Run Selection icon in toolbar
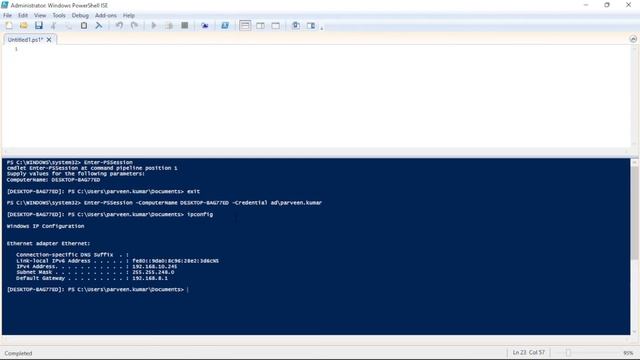640x360 pixels. point(169,25)
